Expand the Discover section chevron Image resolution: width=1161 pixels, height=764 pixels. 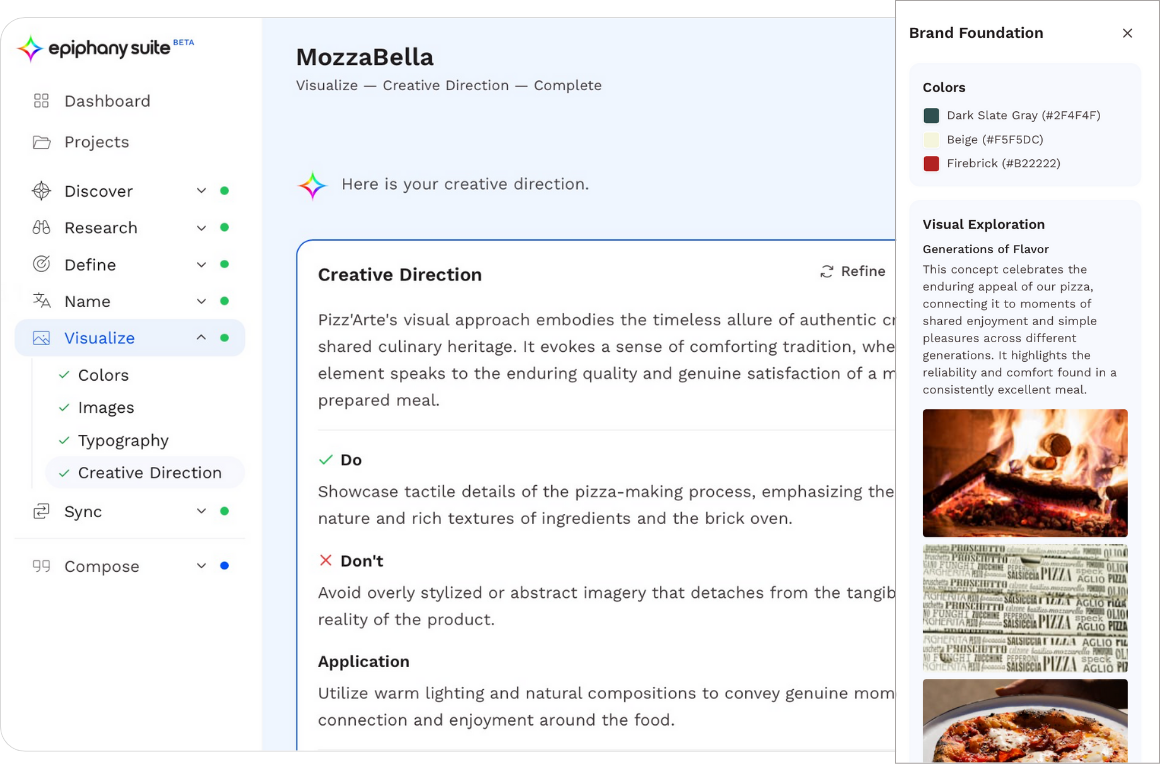point(201,191)
